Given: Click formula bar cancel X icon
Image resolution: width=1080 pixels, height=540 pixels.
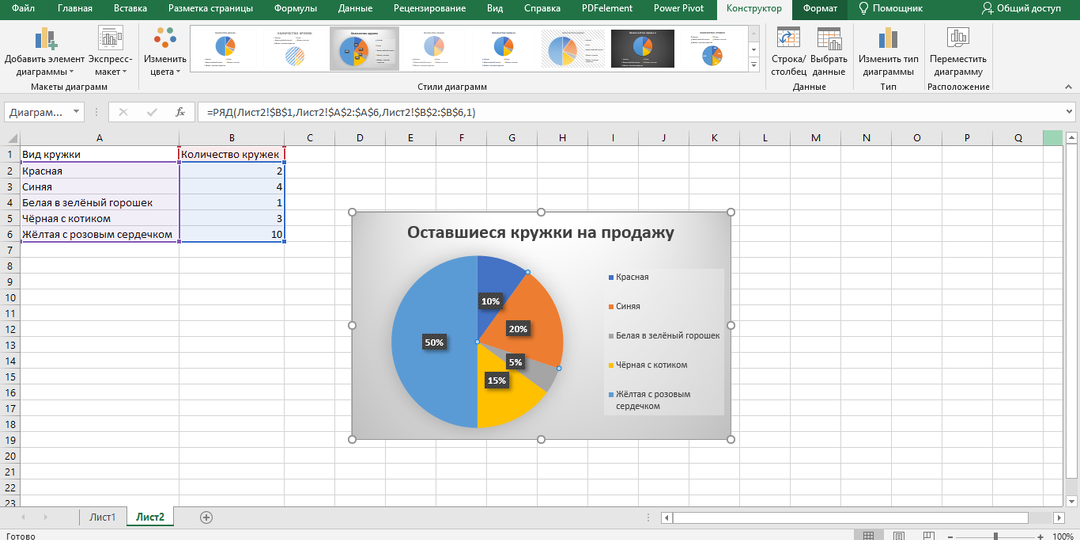Looking at the screenshot, I should 123,112.
